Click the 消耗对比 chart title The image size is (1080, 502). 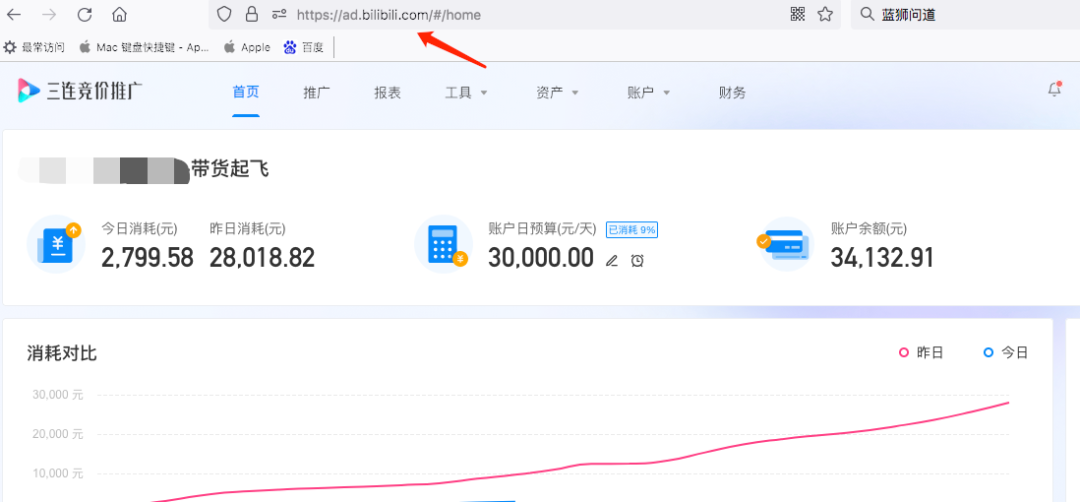(62, 353)
